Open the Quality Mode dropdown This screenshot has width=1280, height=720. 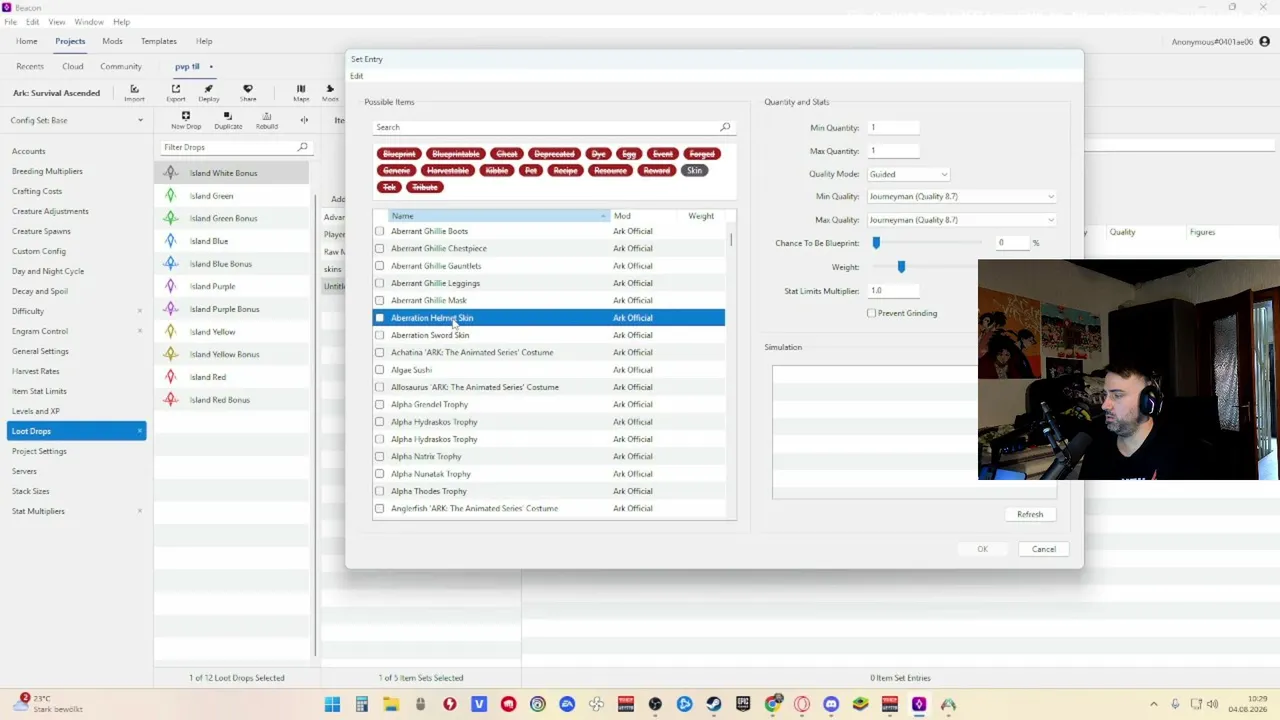point(908,174)
